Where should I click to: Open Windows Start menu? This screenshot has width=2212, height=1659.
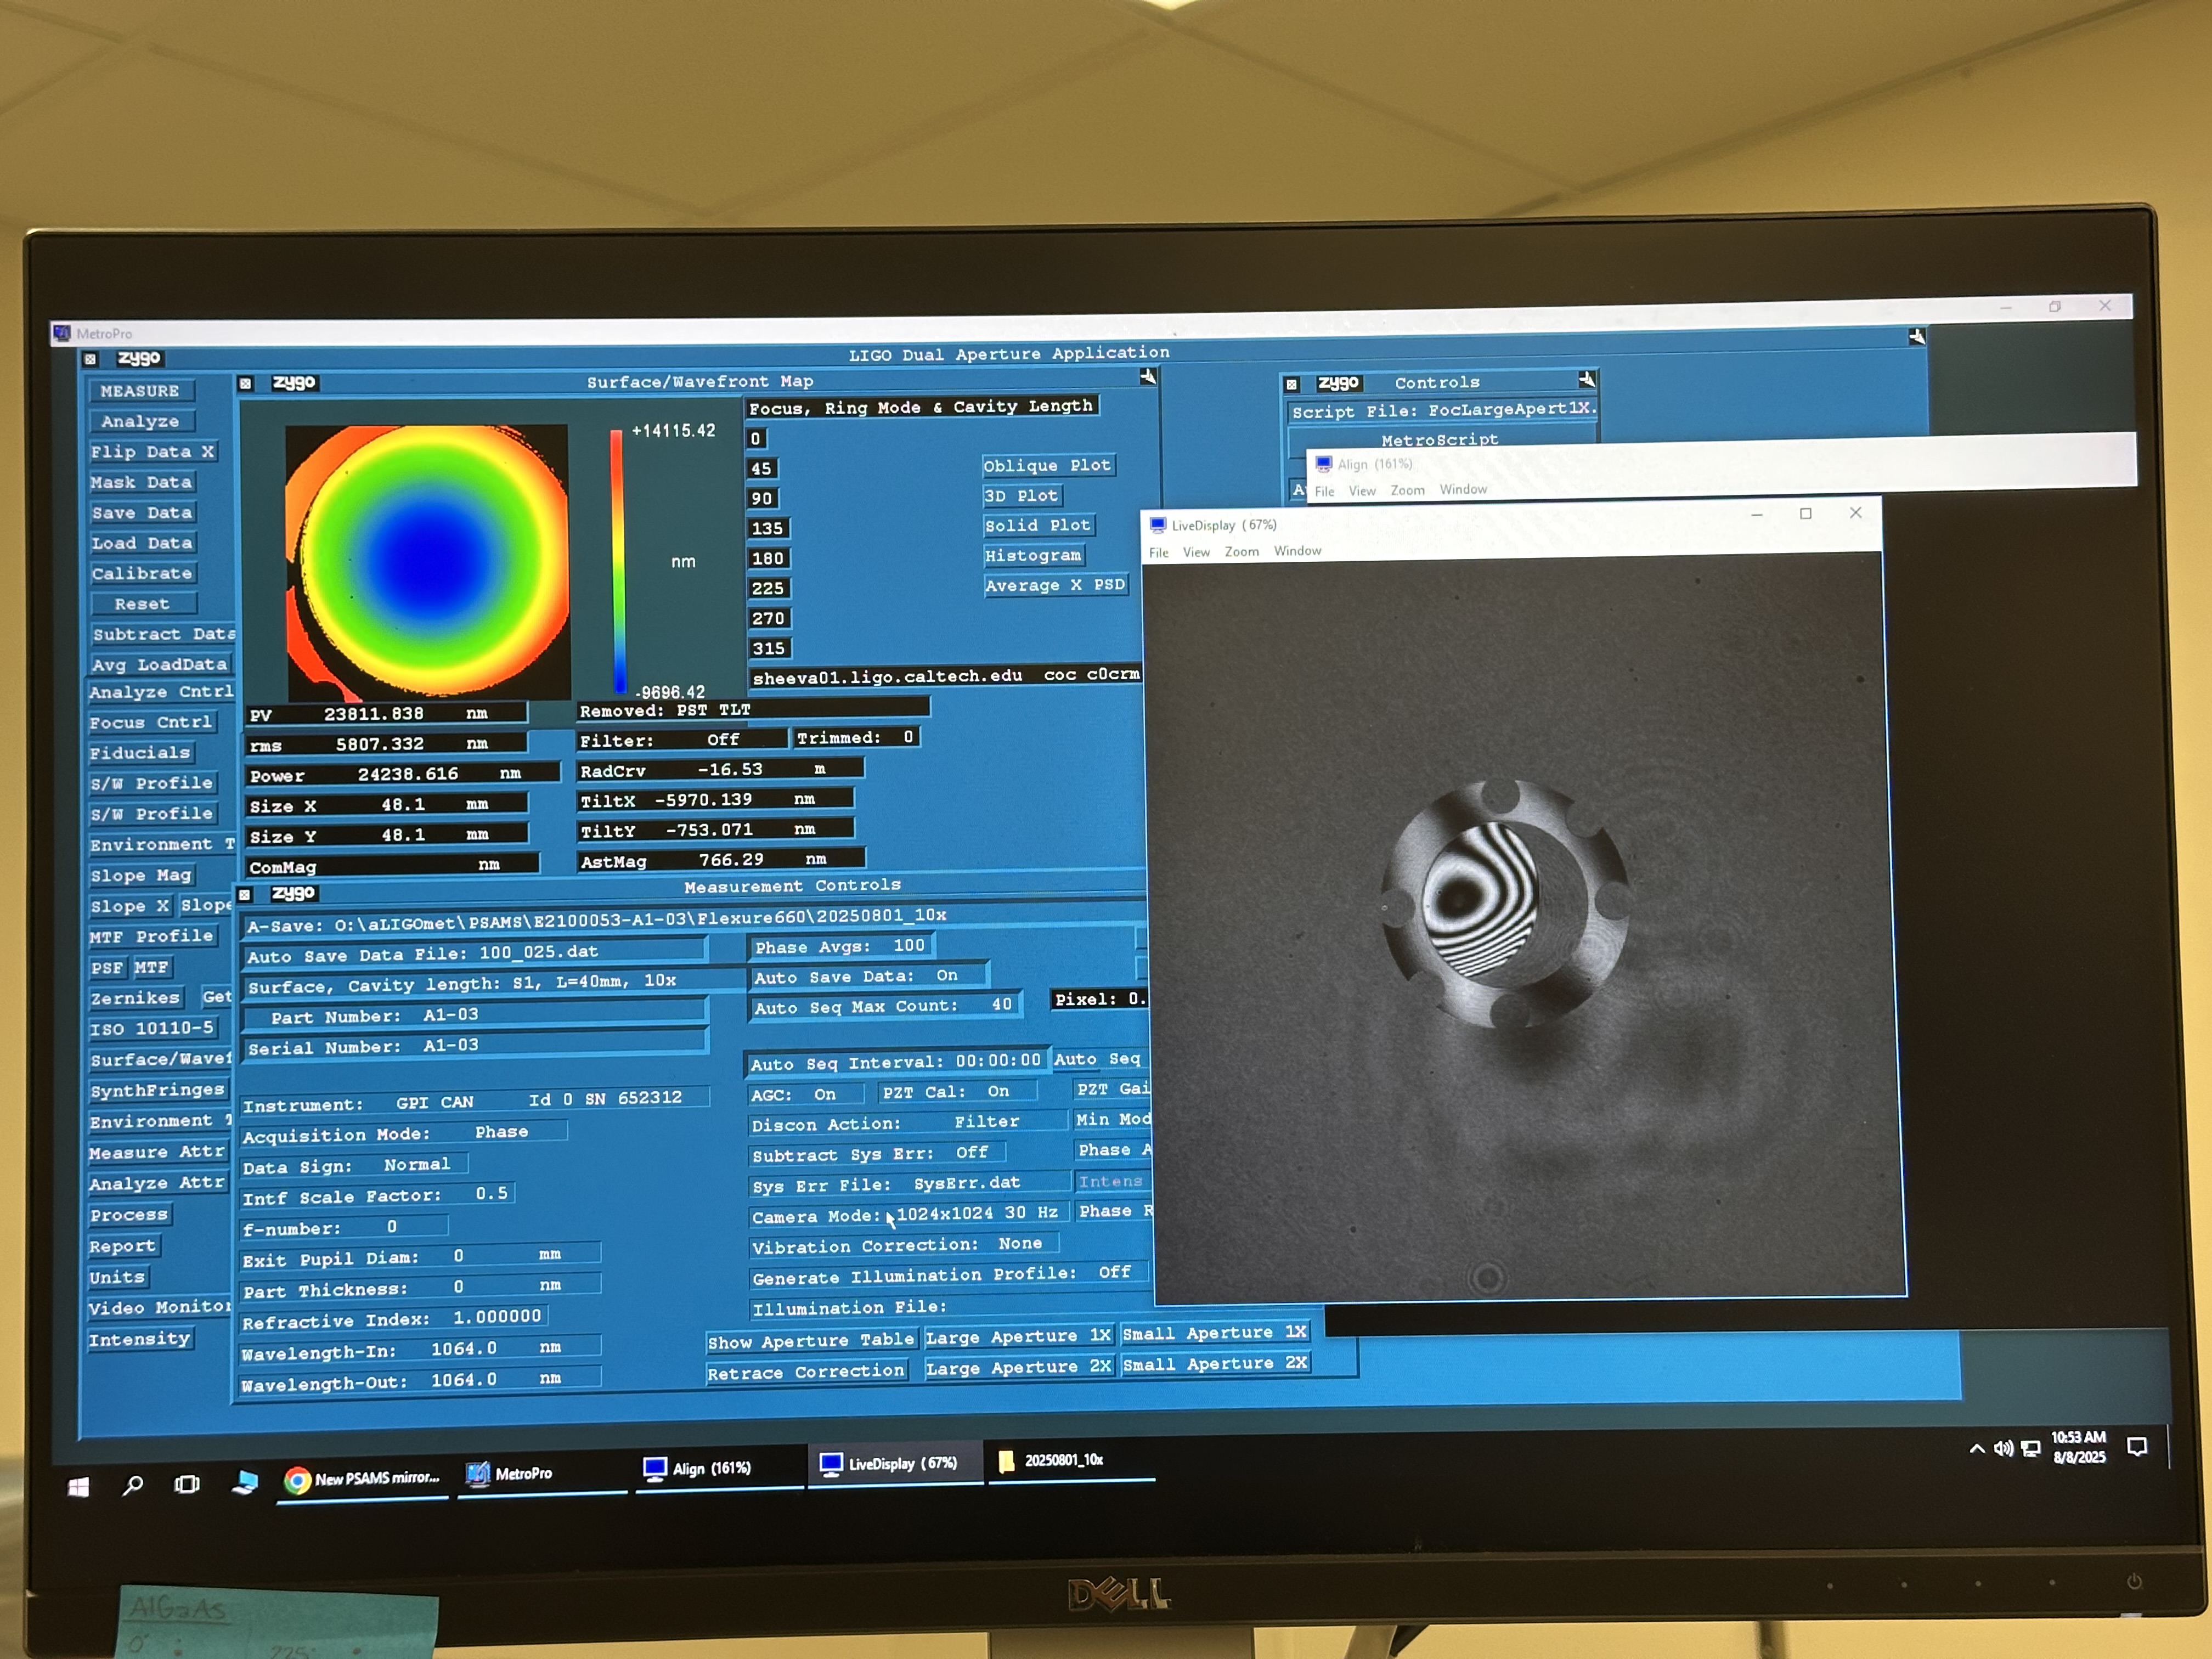(x=78, y=1486)
